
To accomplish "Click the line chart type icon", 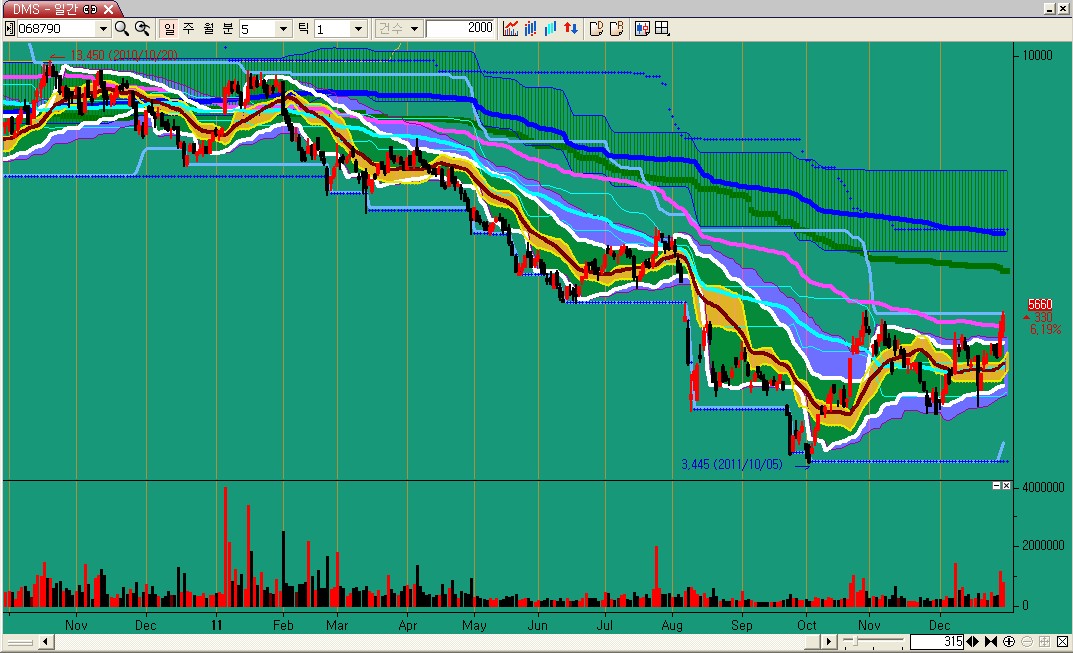I will point(510,29).
